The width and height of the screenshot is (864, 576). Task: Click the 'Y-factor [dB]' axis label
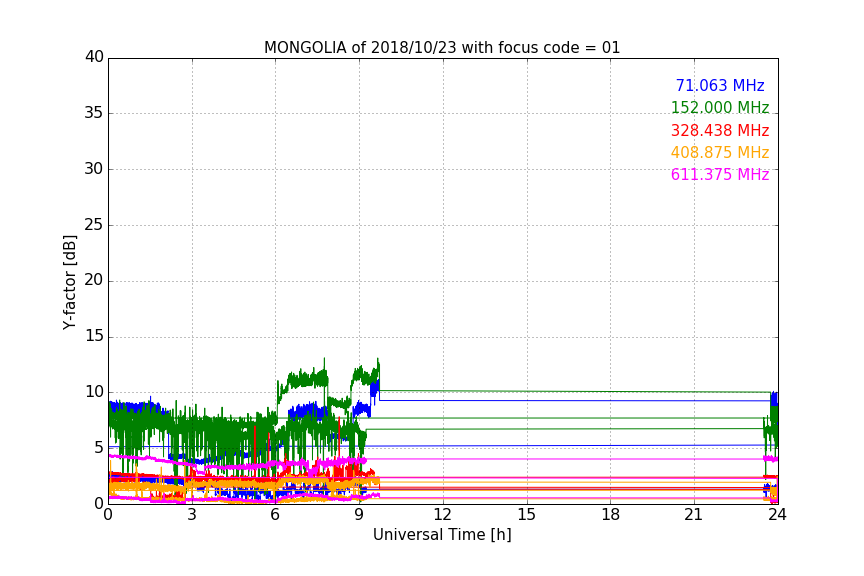69,282
